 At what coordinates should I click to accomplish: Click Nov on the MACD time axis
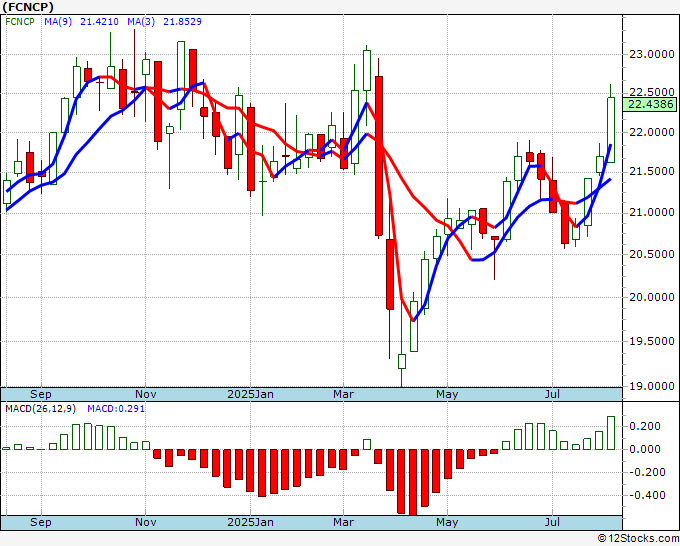click(146, 522)
